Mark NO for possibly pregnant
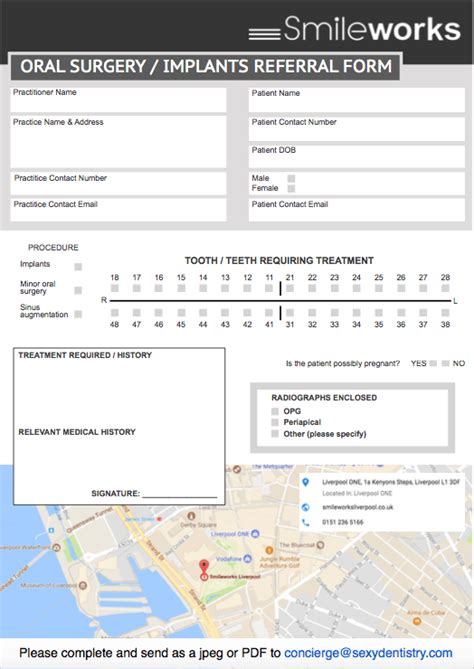Screen dimensions: 474x669 tap(445, 364)
